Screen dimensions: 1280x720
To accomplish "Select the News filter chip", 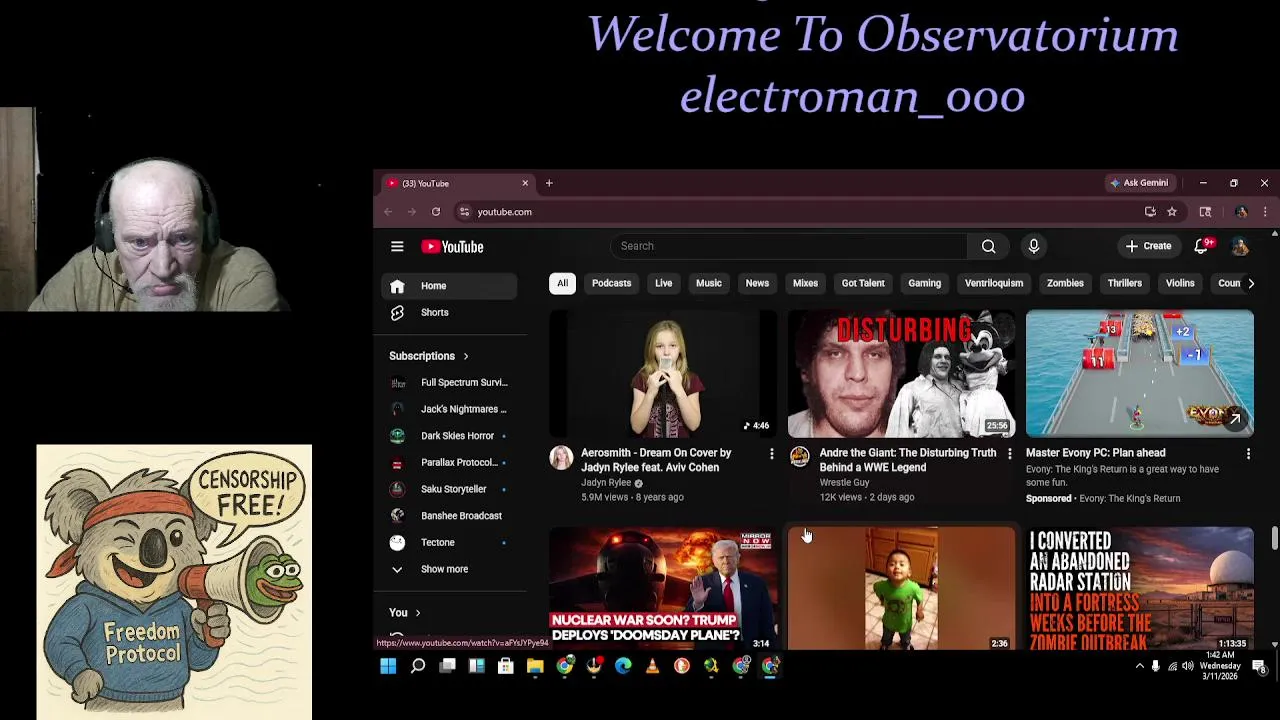I will point(757,283).
